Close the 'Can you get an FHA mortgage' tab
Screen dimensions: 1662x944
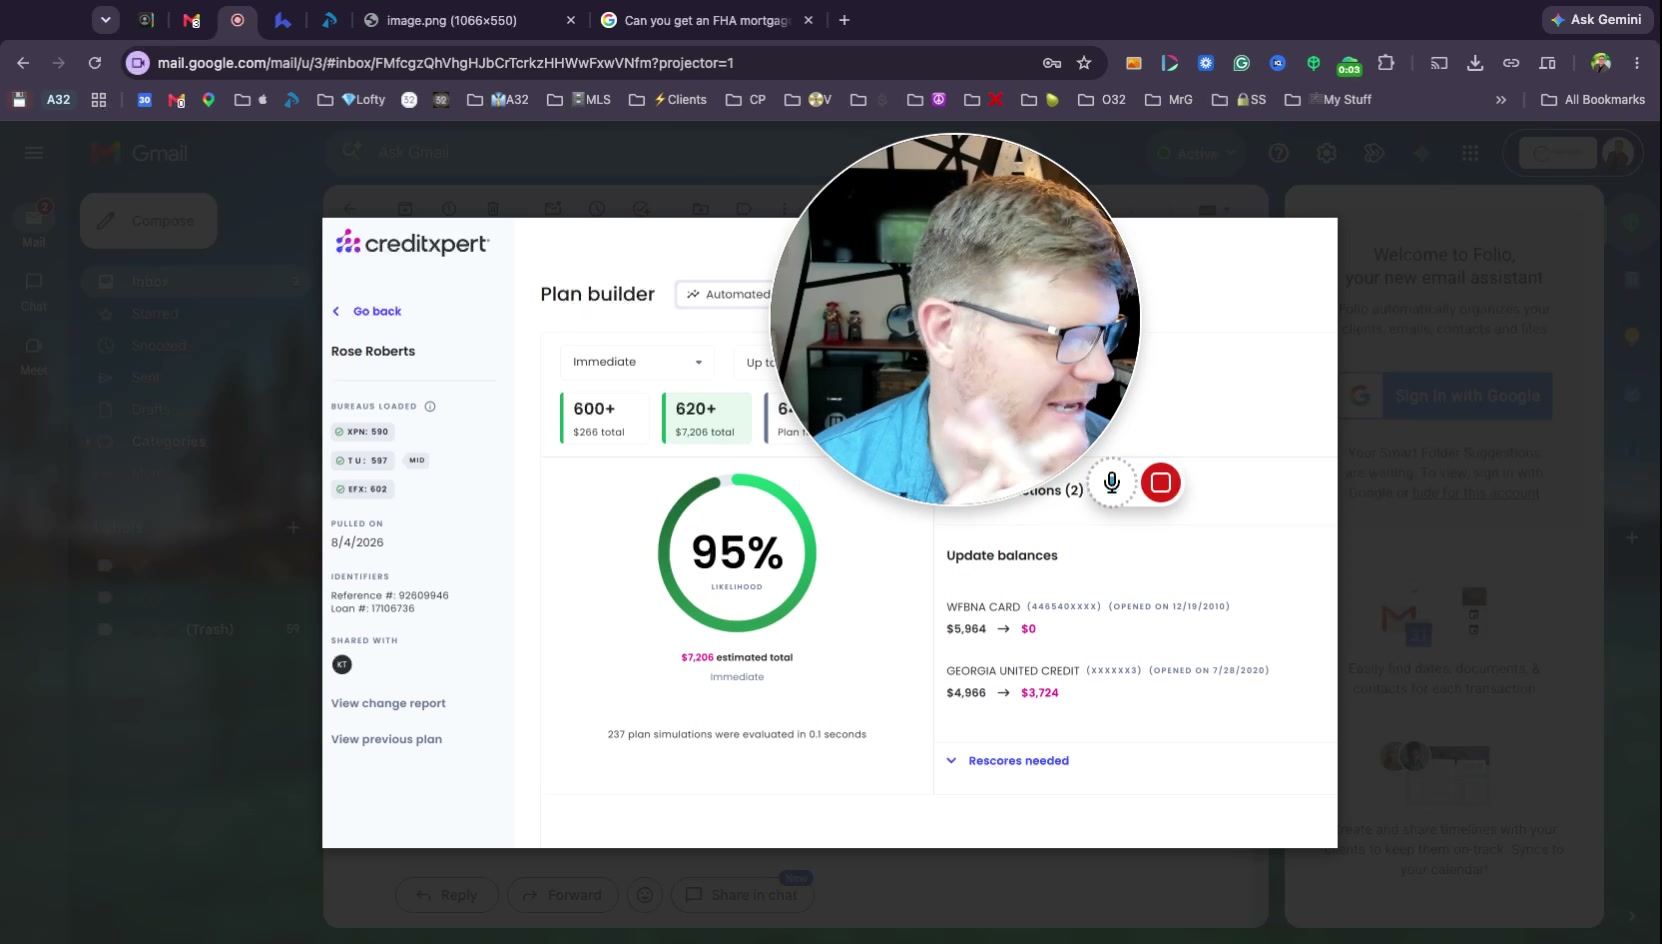tap(808, 20)
